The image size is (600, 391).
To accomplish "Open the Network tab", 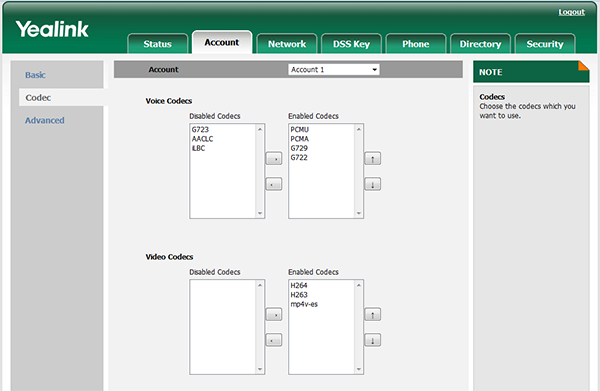I will click(x=287, y=44).
